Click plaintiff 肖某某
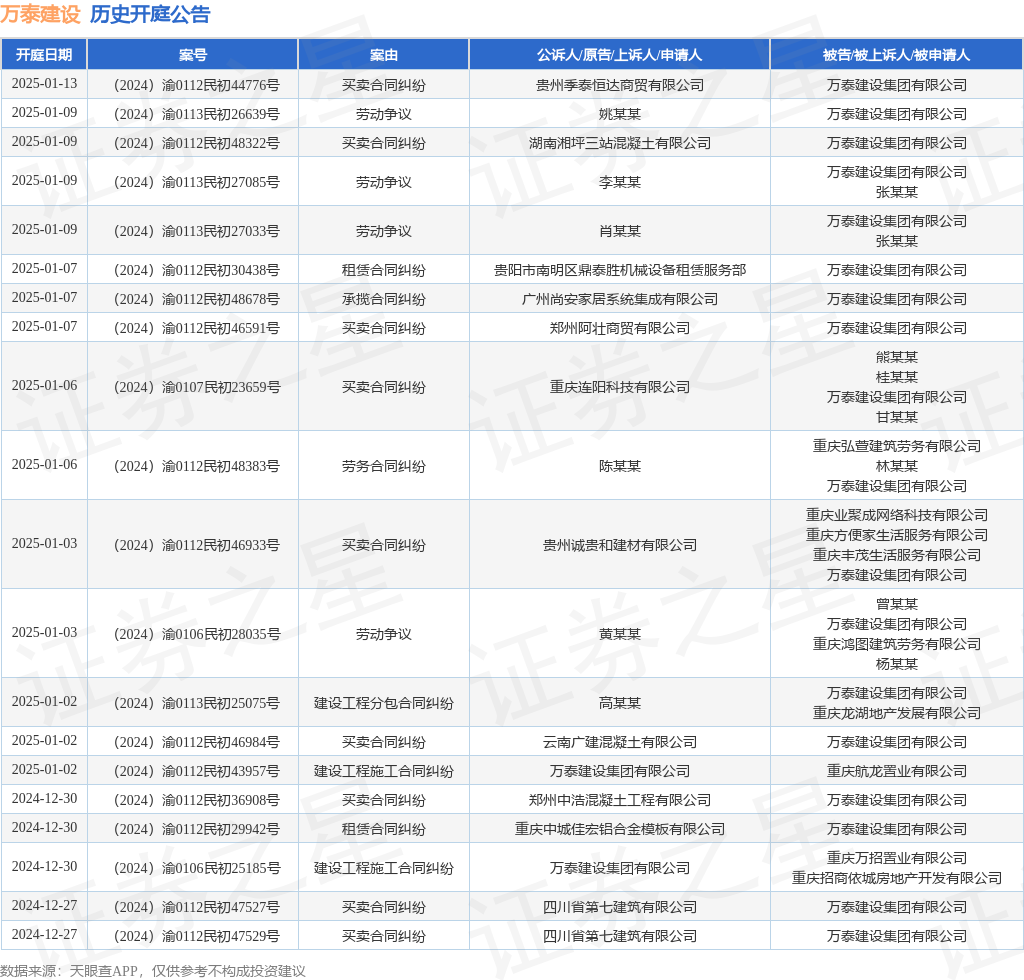Screen dimensions: 1024x980 click(x=620, y=231)
